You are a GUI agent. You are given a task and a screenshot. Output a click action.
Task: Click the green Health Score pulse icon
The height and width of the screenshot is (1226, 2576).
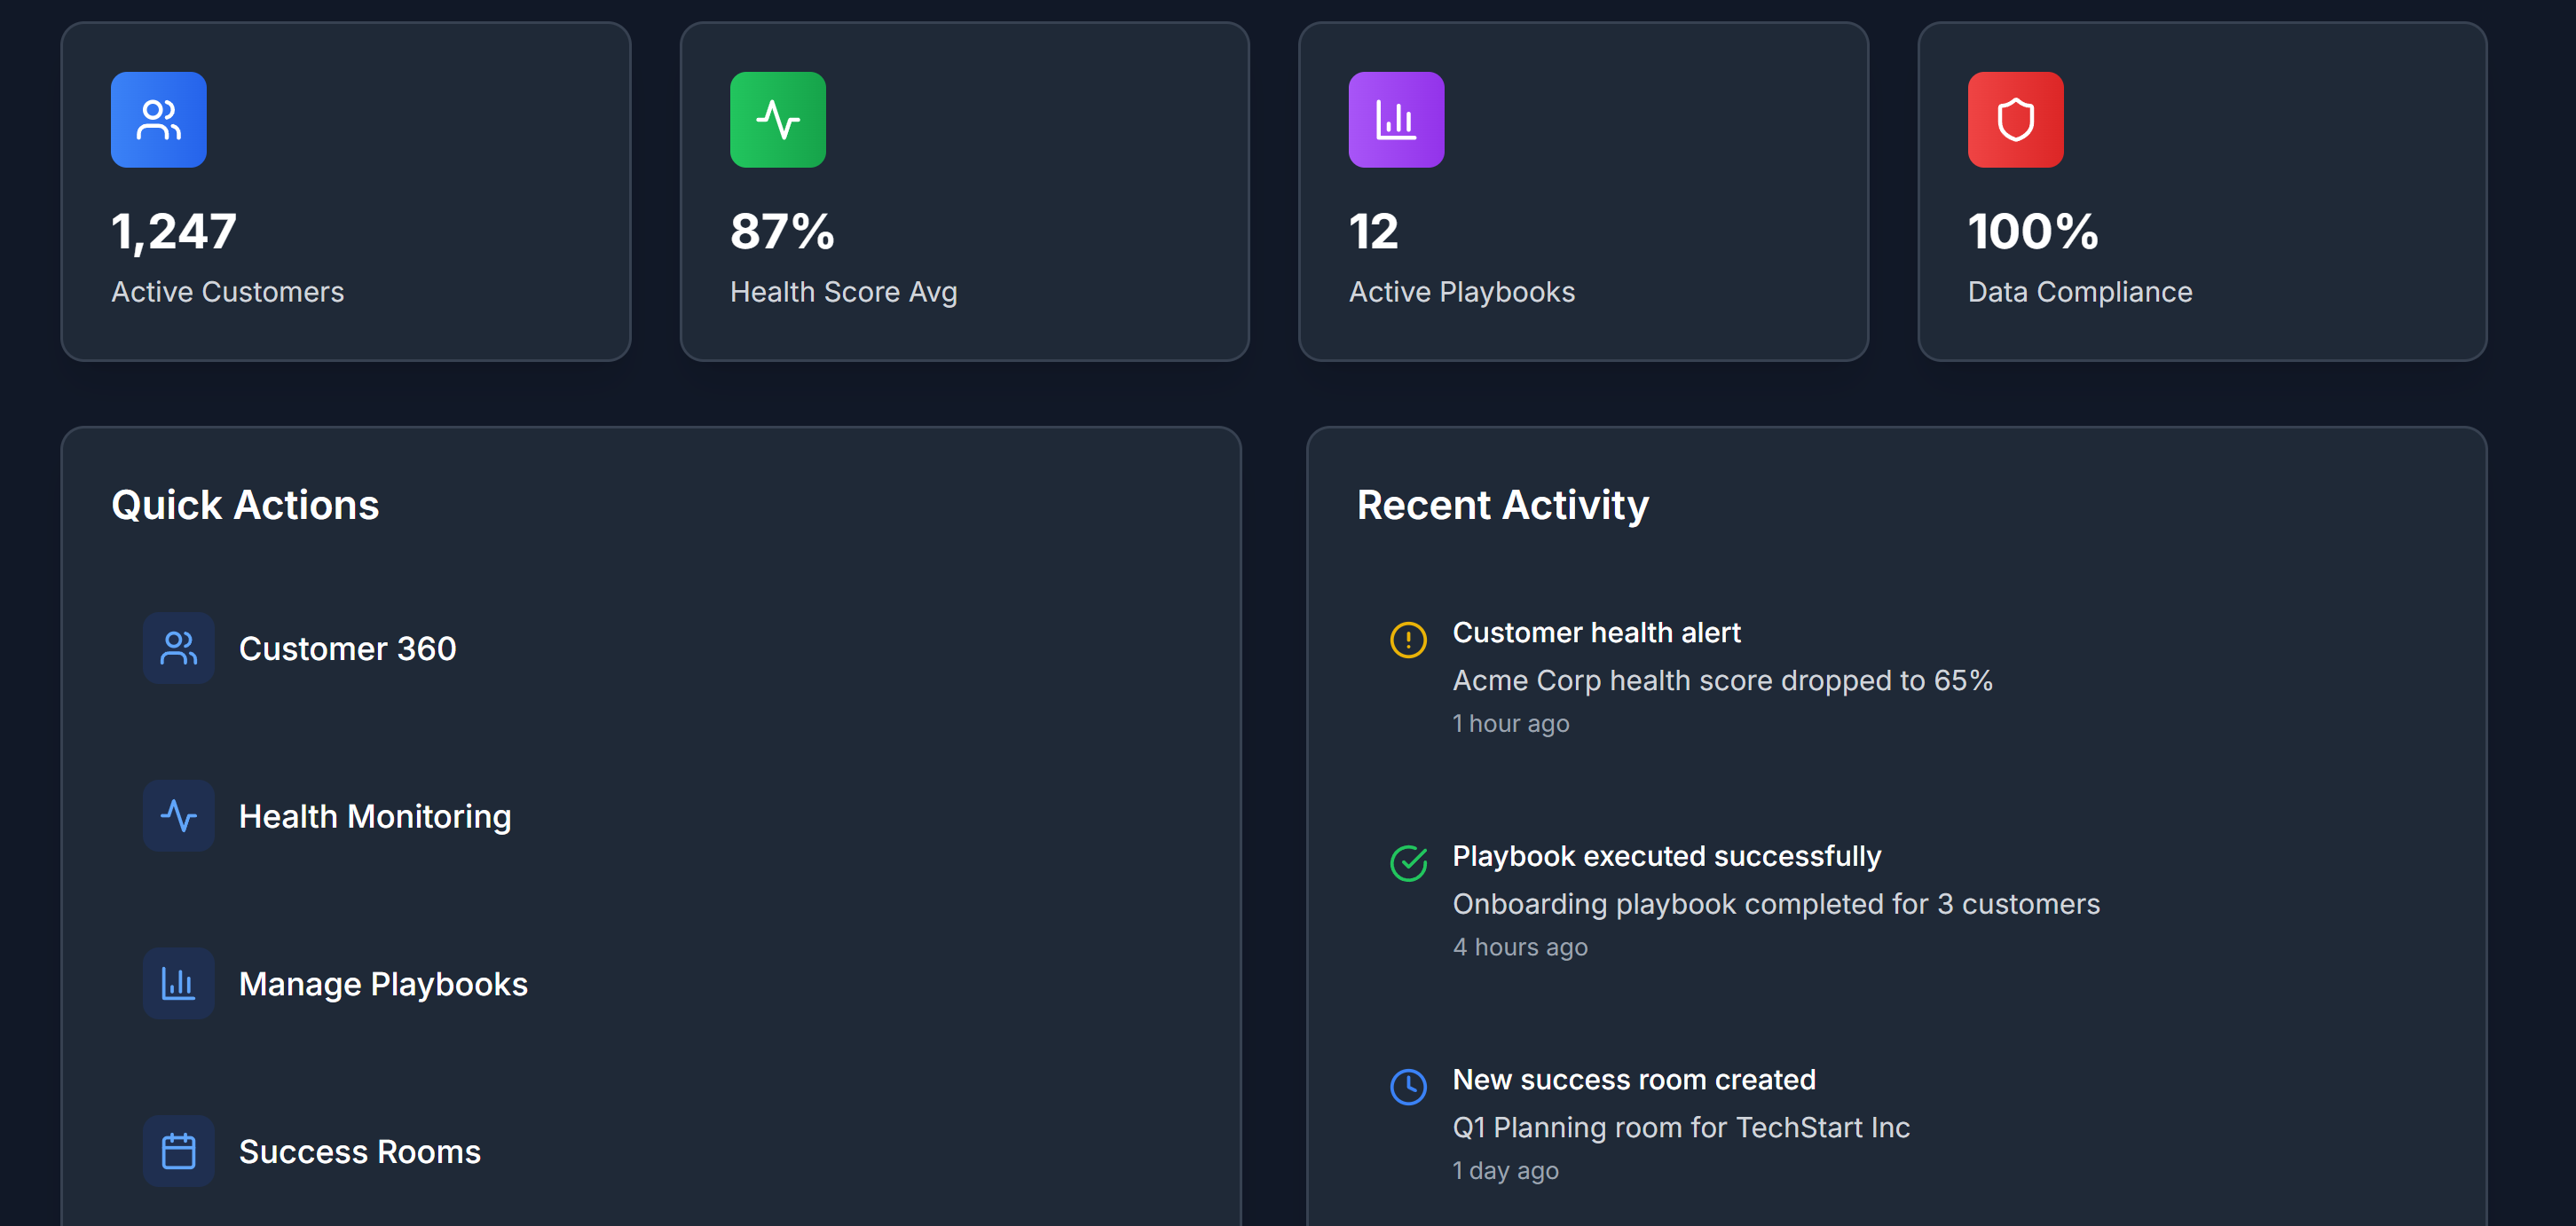[778, 119]
